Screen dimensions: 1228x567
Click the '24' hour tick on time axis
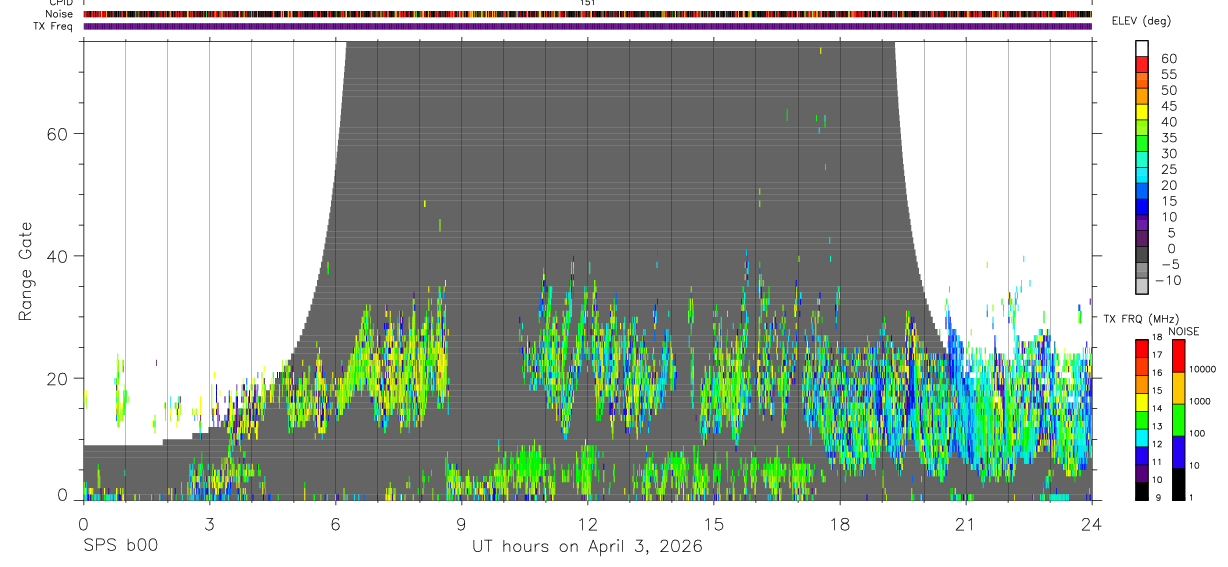point(1092,523)
